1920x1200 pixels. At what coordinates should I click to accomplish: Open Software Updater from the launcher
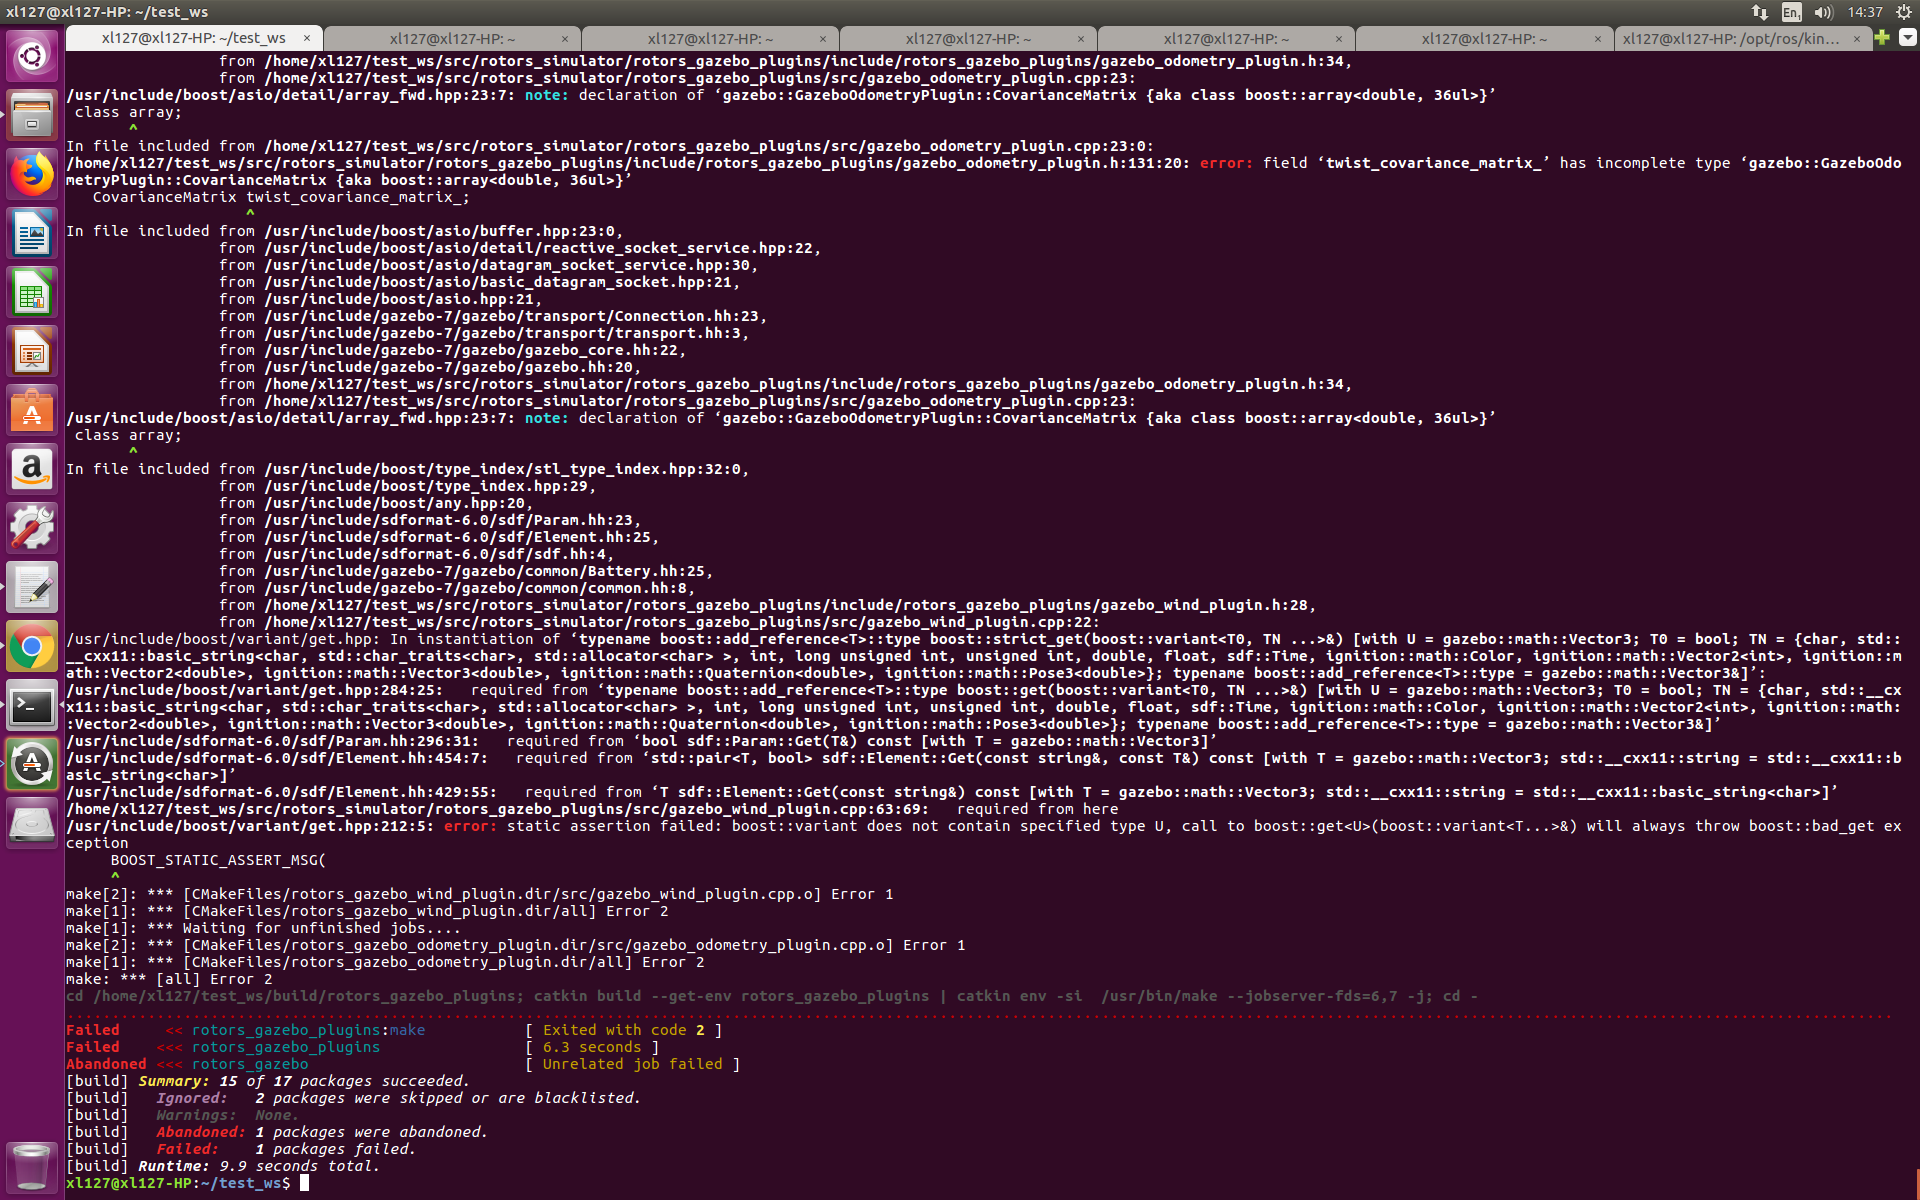pos(32,763)
